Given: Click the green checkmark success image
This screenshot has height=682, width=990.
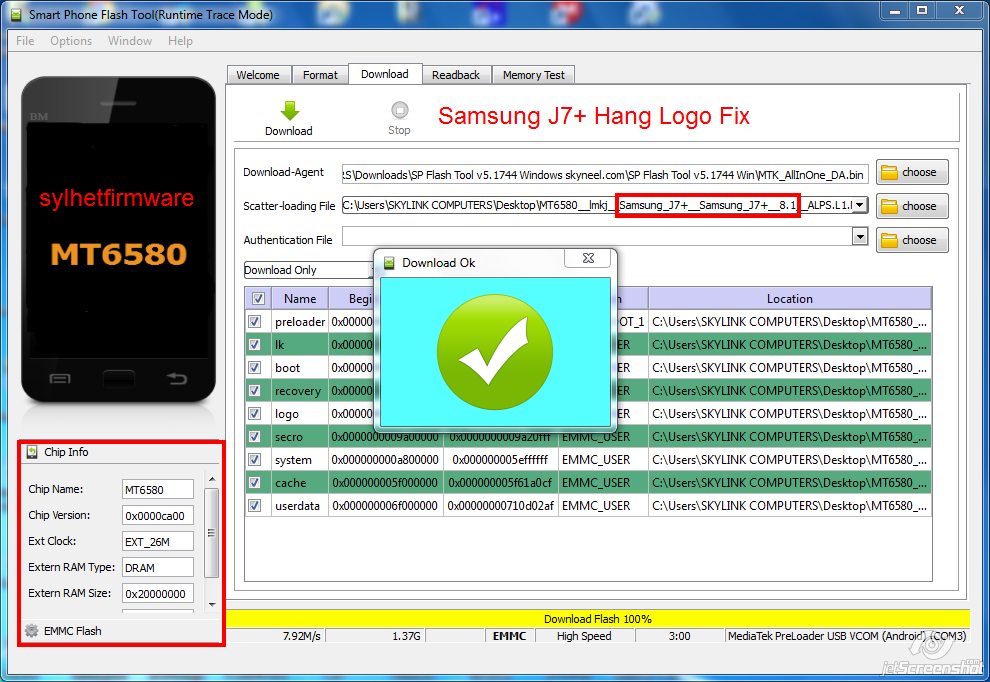Looking at the screenshot, I should (x=494, y=352).
